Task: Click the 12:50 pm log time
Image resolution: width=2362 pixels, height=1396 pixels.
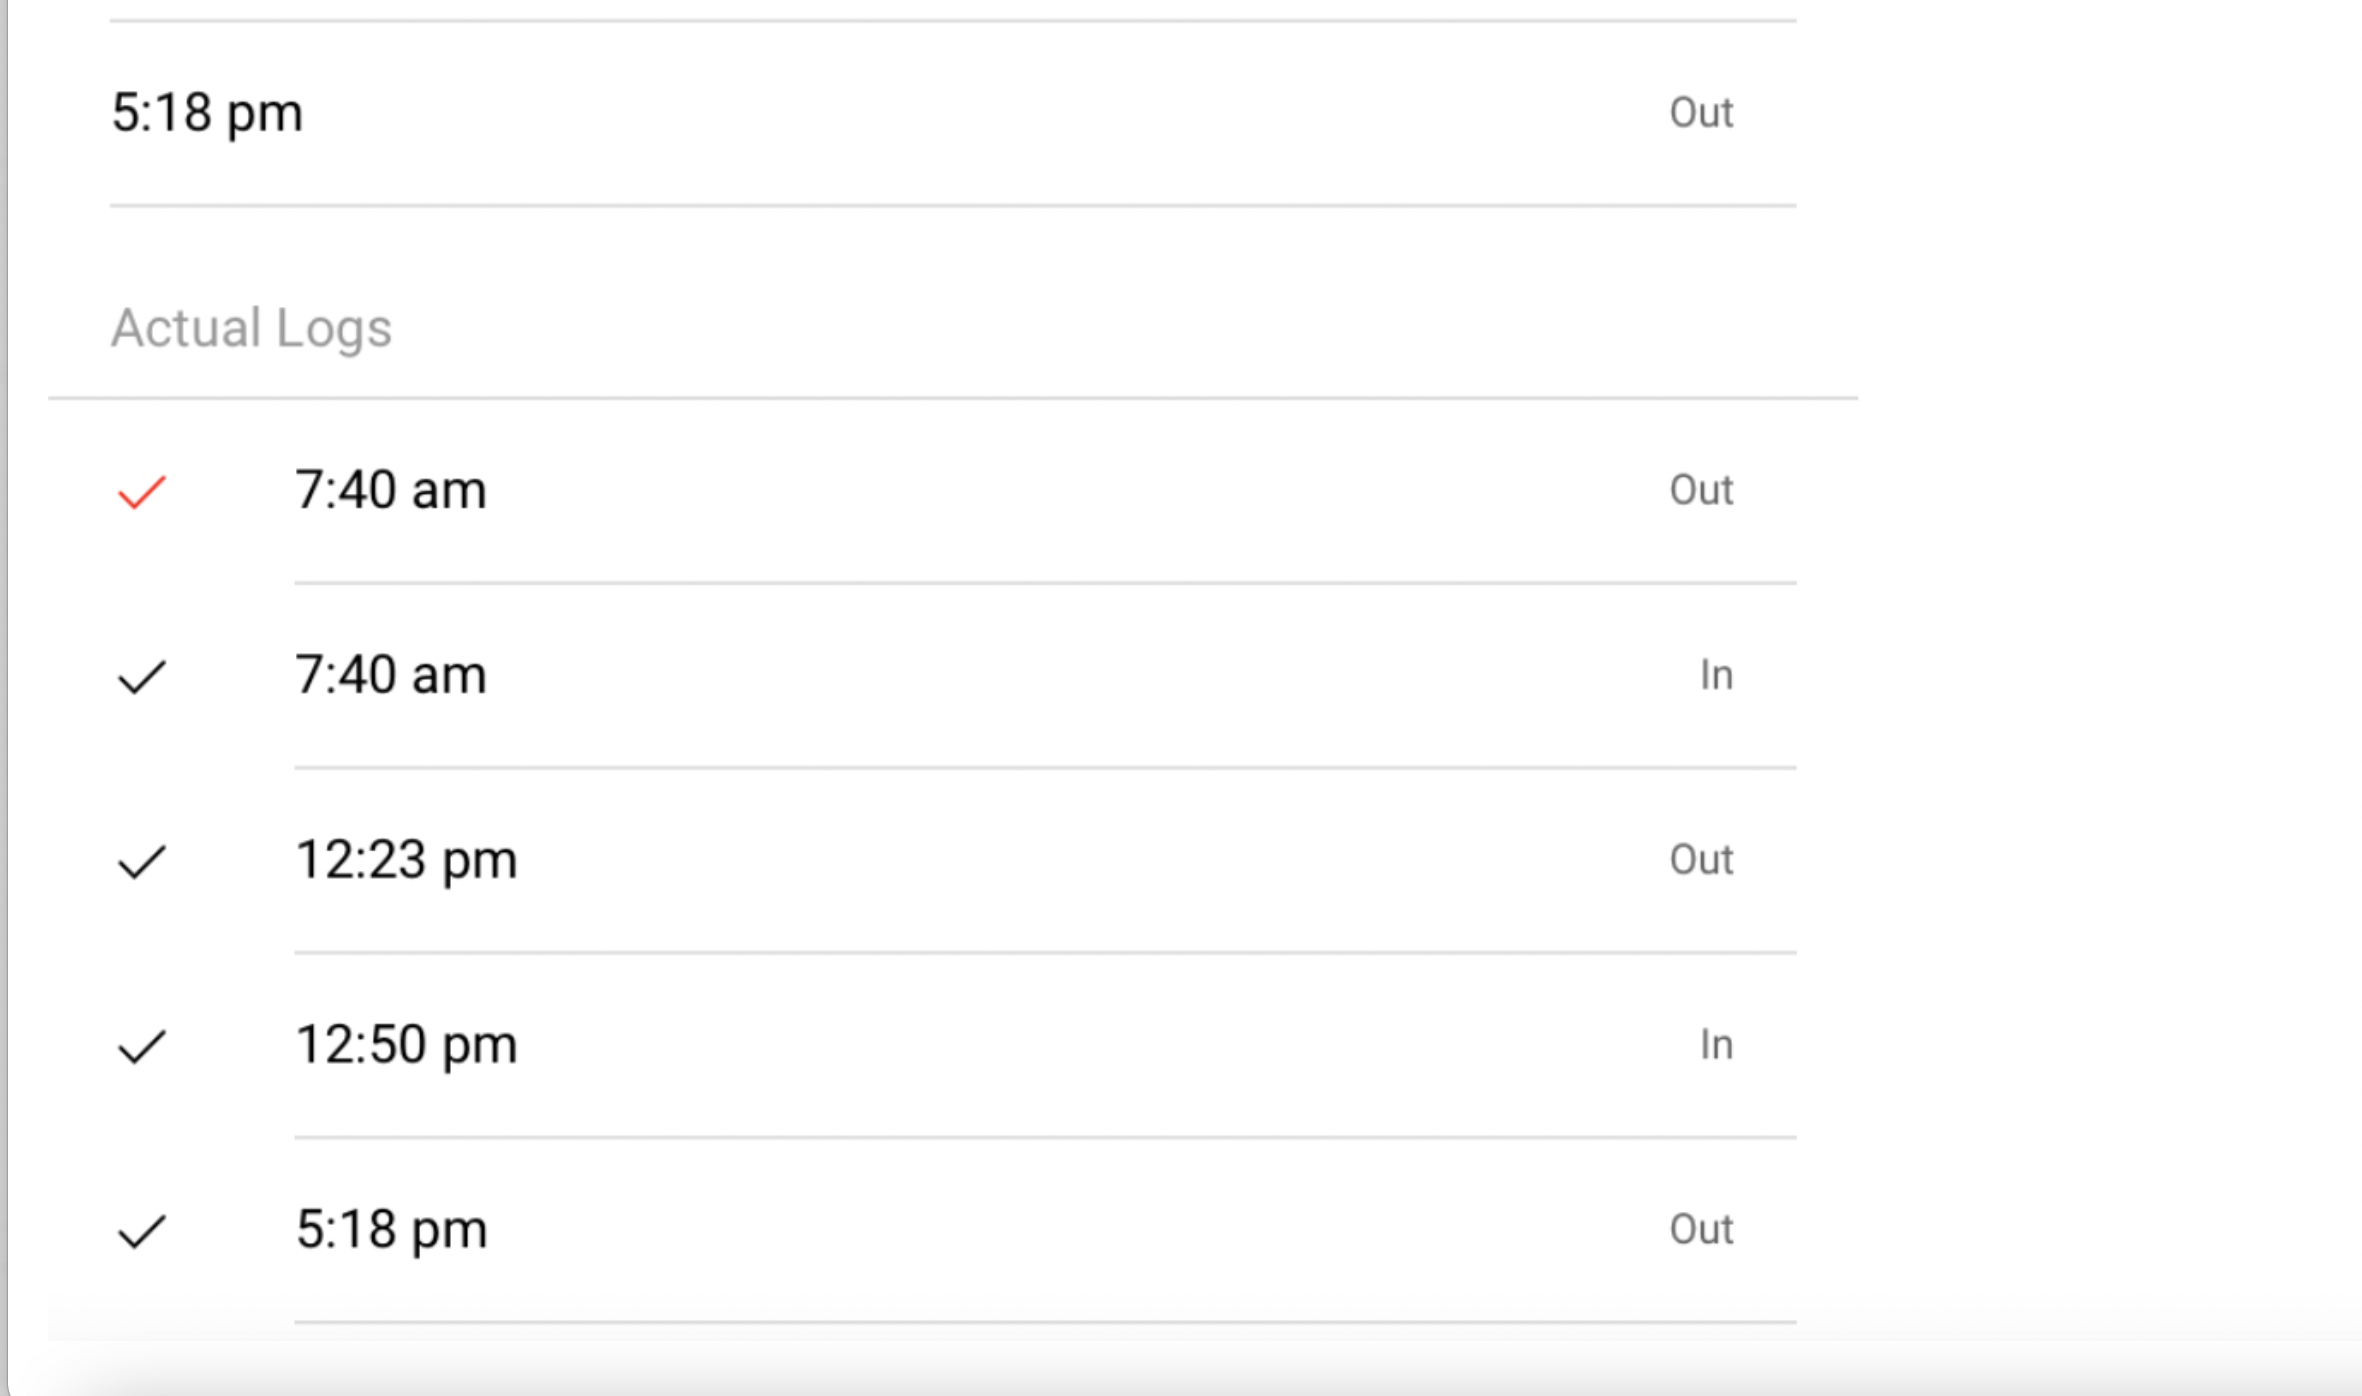Action: coord(406,1045)
